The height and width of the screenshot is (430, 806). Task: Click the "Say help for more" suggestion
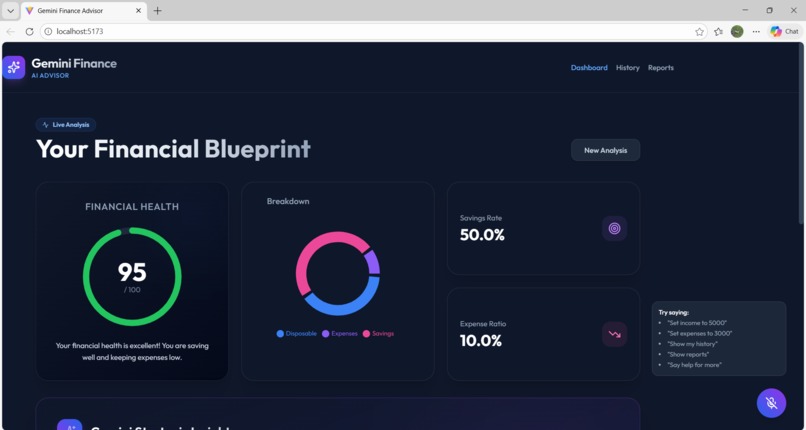[x=694, y=365]
